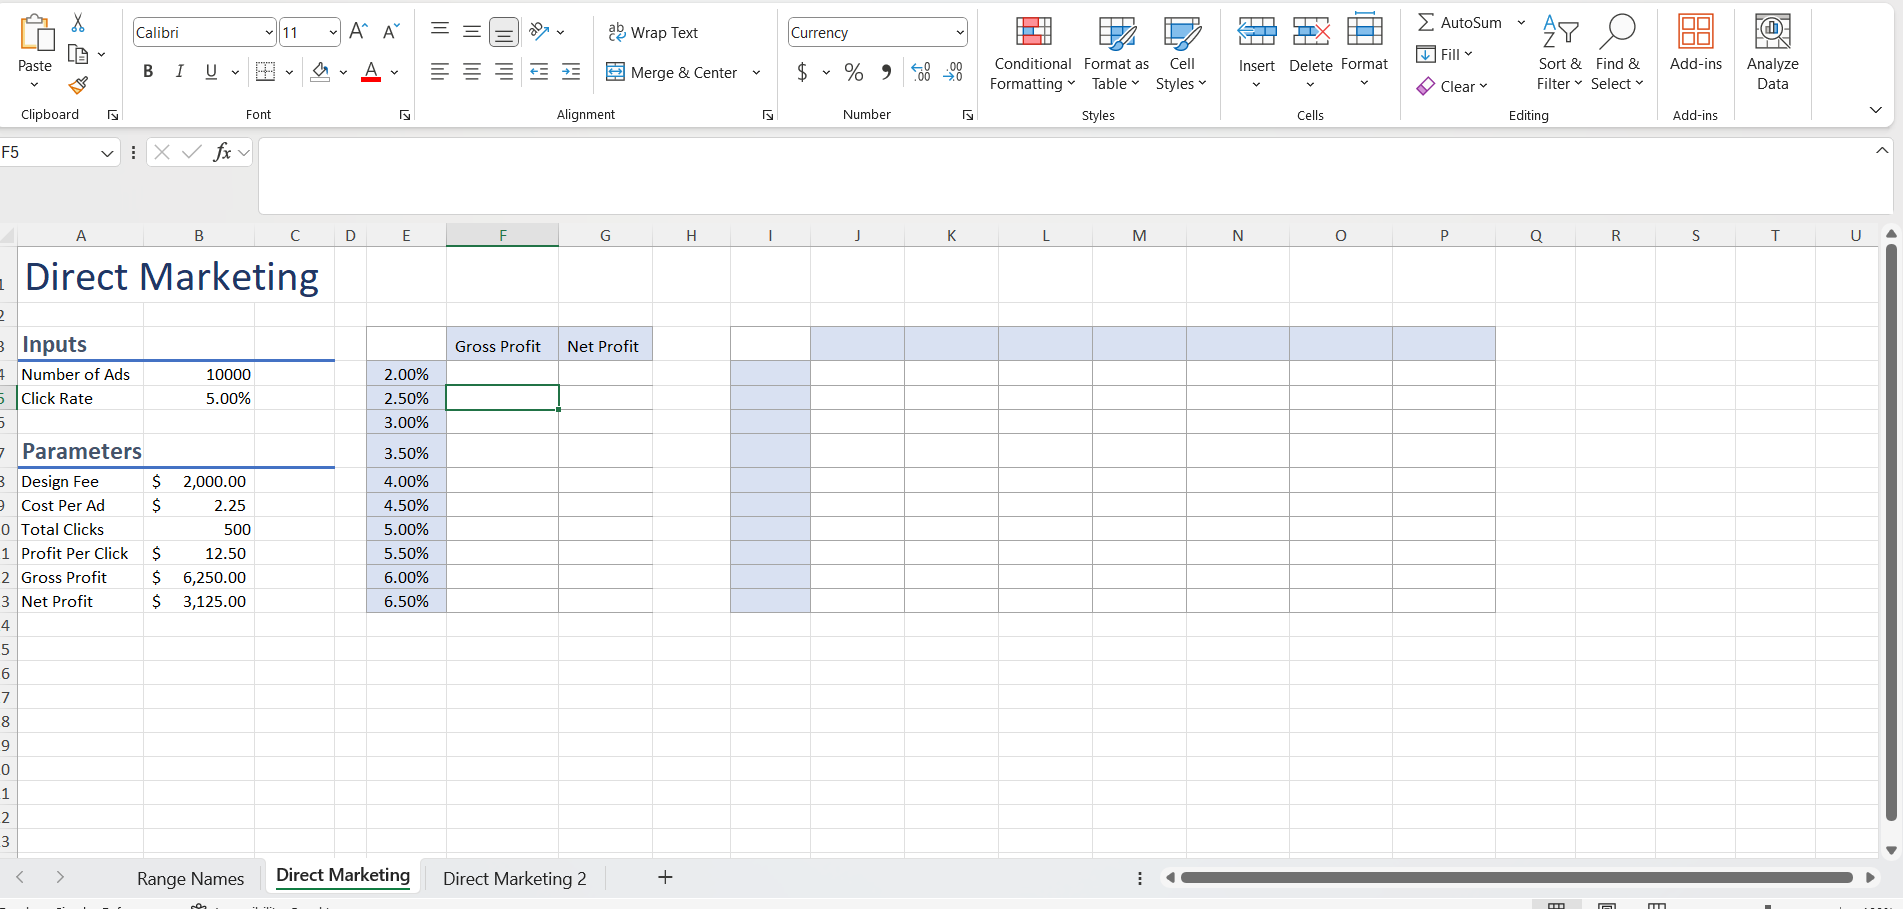Click Increase Decimal icon
This screenshot has width=1903, height=909.
pos(921,72)
